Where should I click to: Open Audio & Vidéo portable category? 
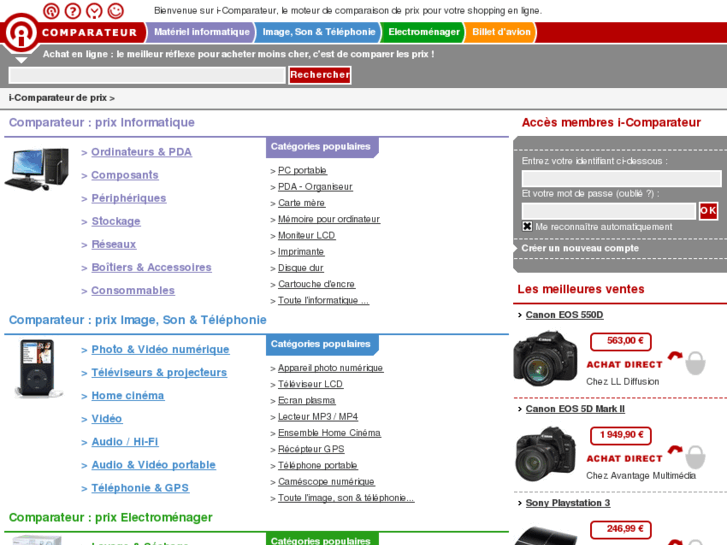click(x=153, y=465)
